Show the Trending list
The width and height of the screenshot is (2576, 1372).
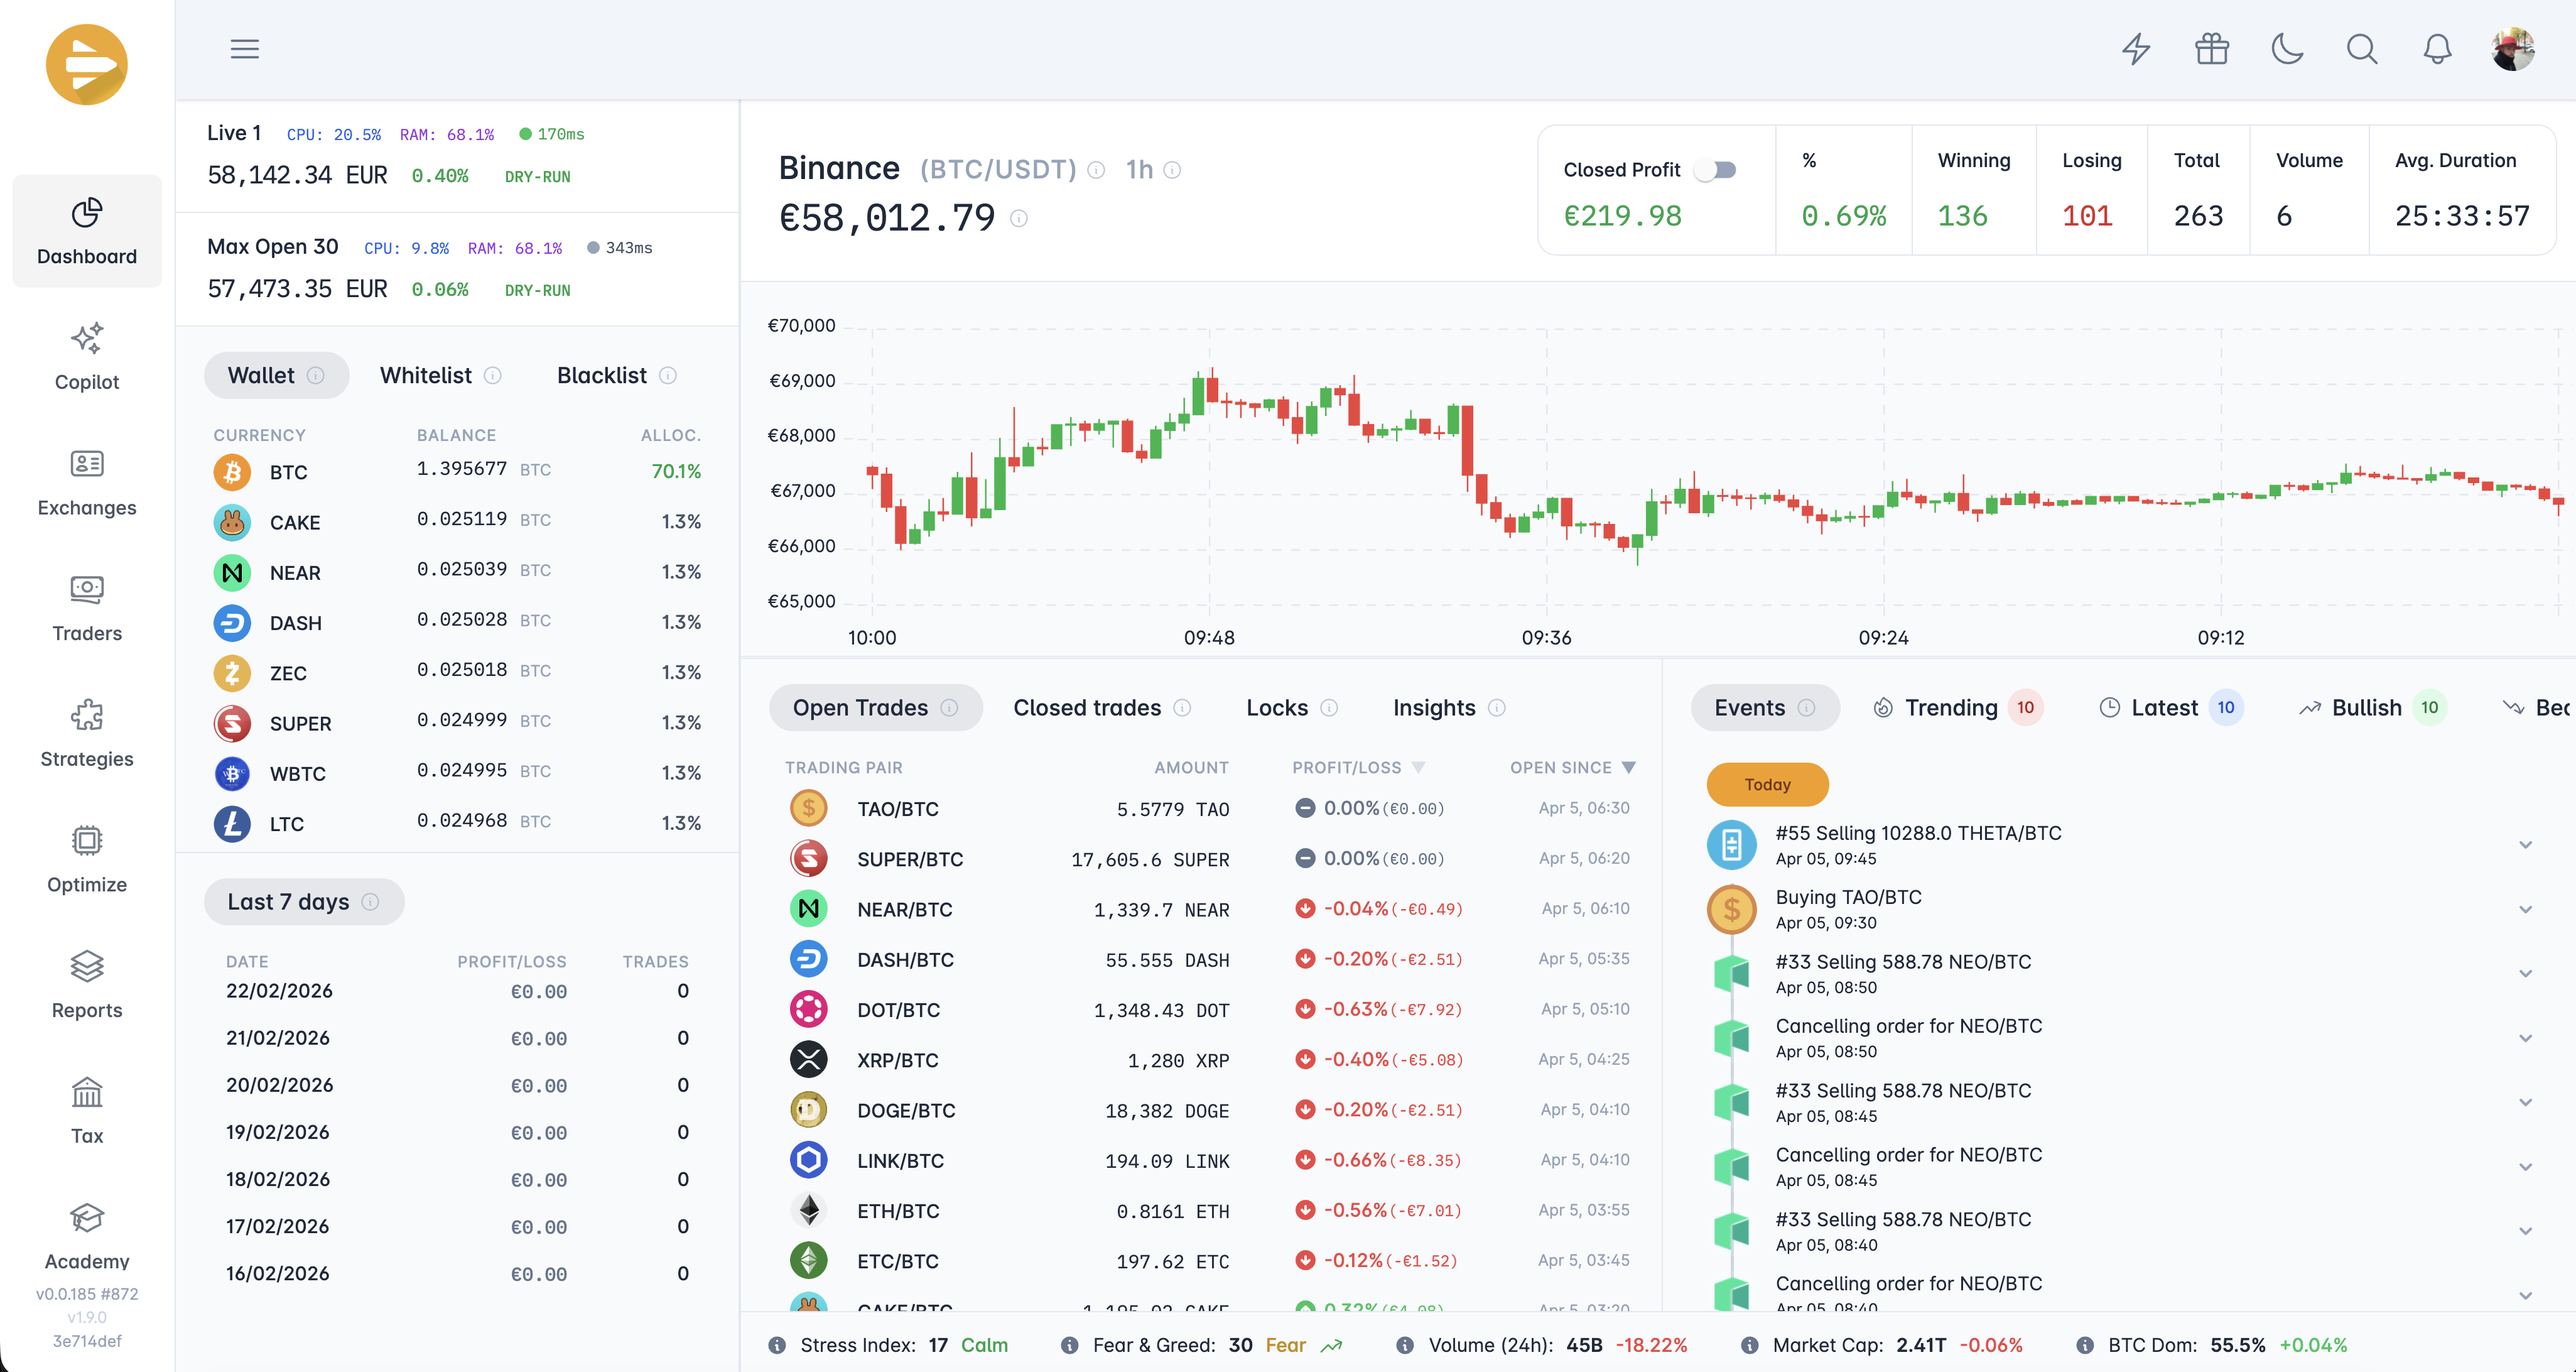[x=1951, y=707]
